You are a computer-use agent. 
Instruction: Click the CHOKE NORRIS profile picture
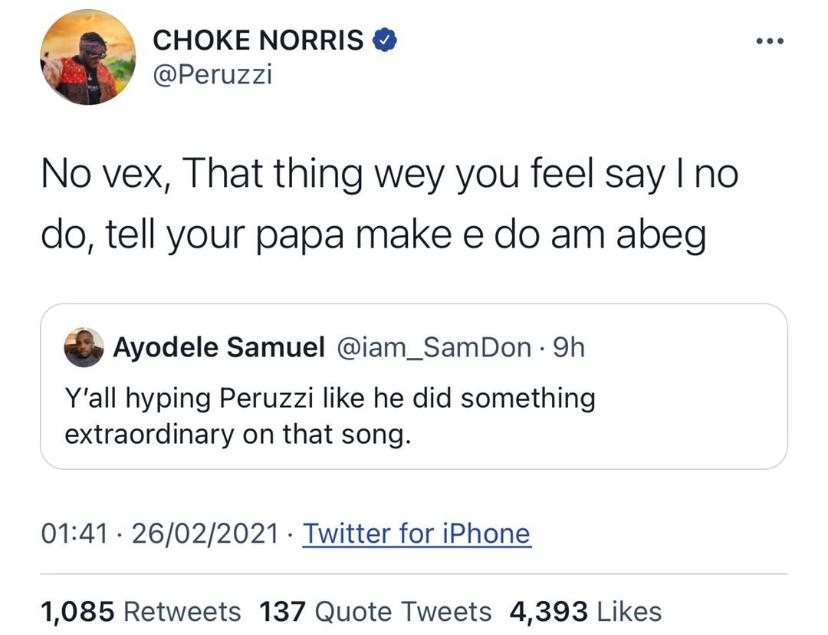pyautogui.click(x=88, y=58)
